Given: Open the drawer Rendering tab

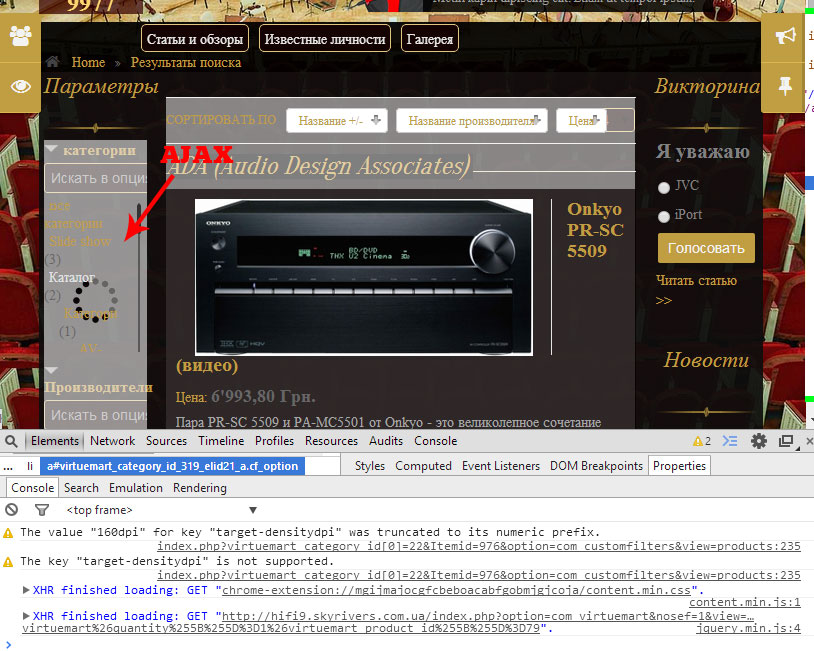Looking at the screenshot, I should coord(200,488).
